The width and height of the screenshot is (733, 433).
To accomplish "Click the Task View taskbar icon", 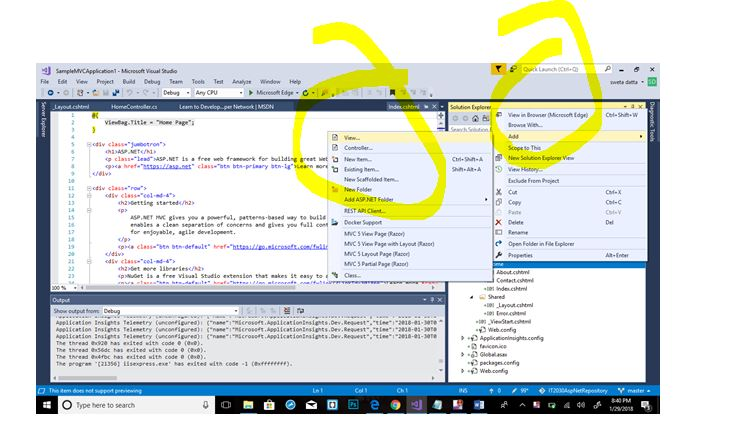I will (x=226, y=405).
